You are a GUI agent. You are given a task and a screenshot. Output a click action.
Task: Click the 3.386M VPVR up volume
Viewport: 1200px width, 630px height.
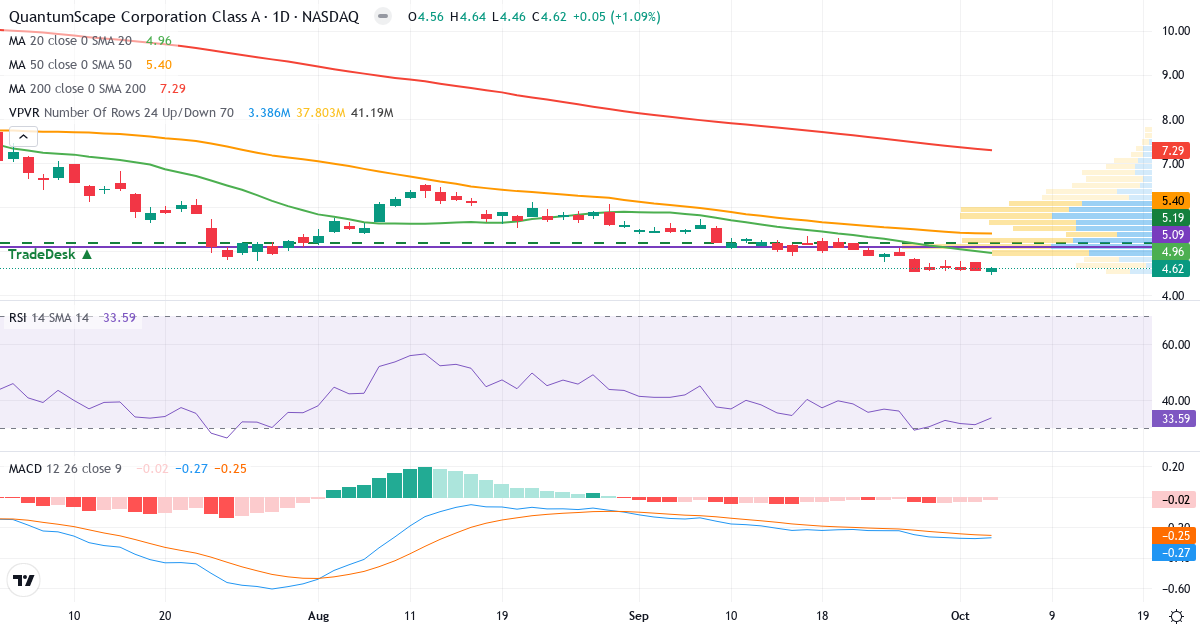coord(269,113)
